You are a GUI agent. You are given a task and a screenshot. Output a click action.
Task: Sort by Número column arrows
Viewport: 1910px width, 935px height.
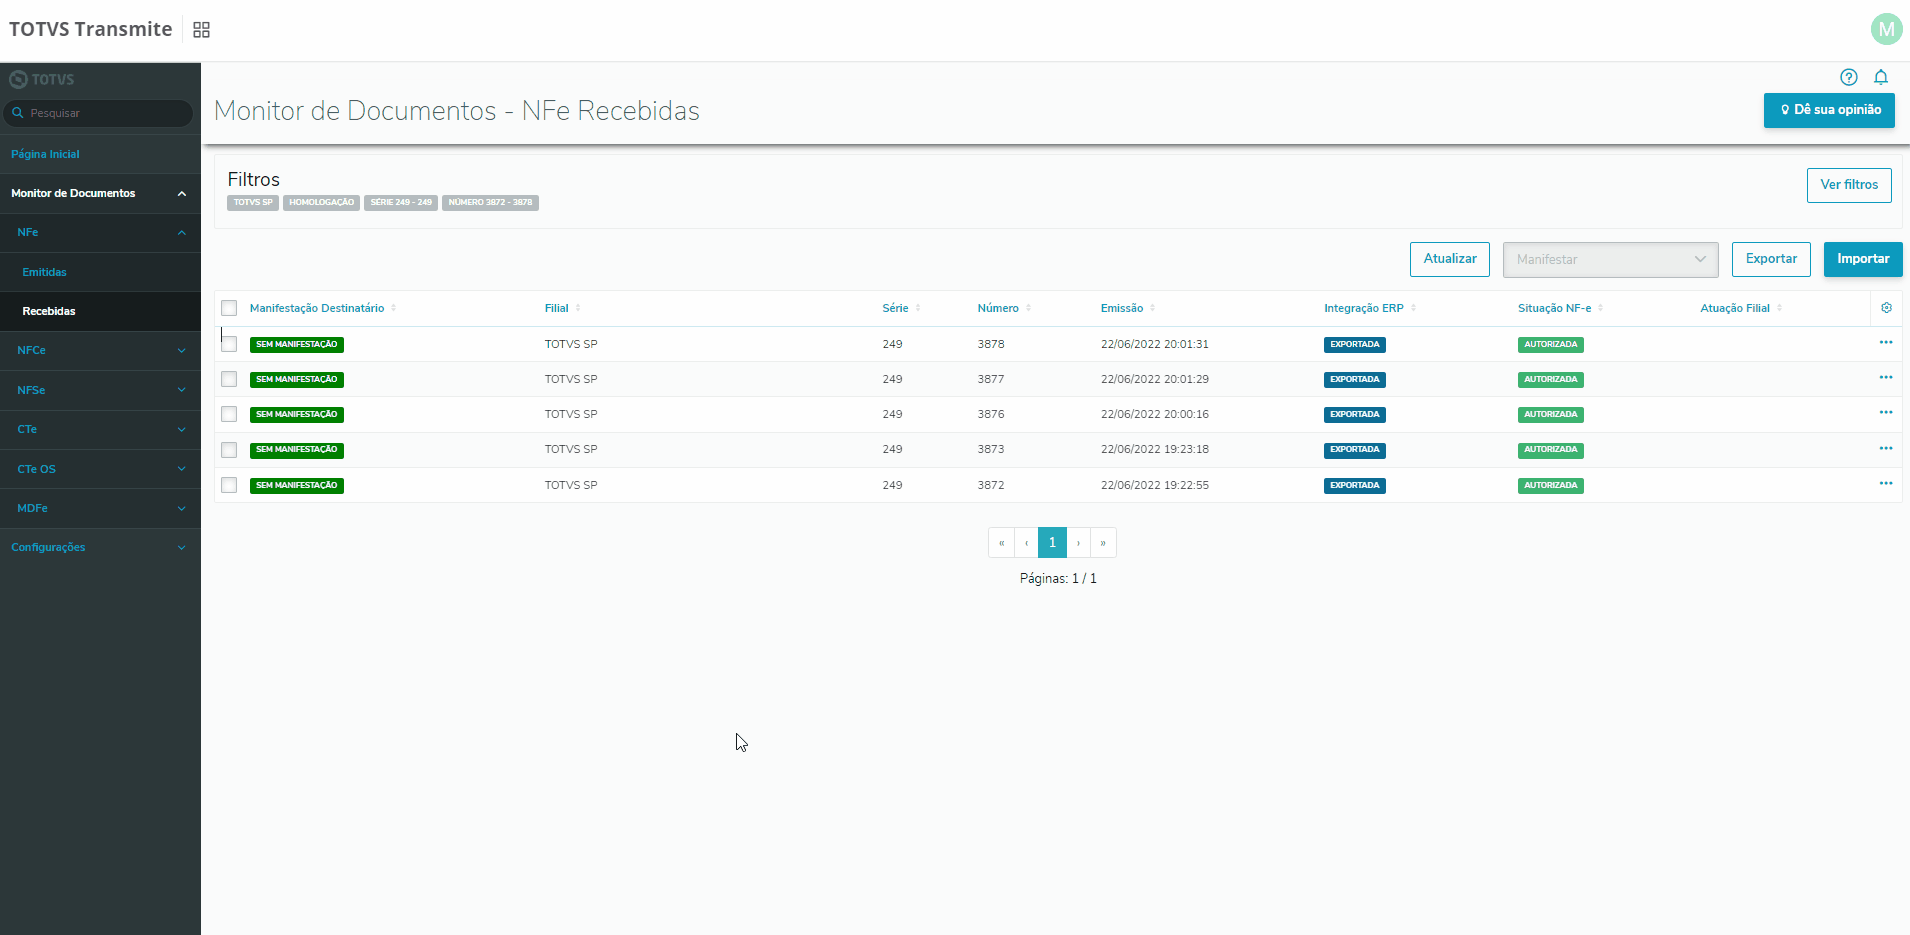1029,308
